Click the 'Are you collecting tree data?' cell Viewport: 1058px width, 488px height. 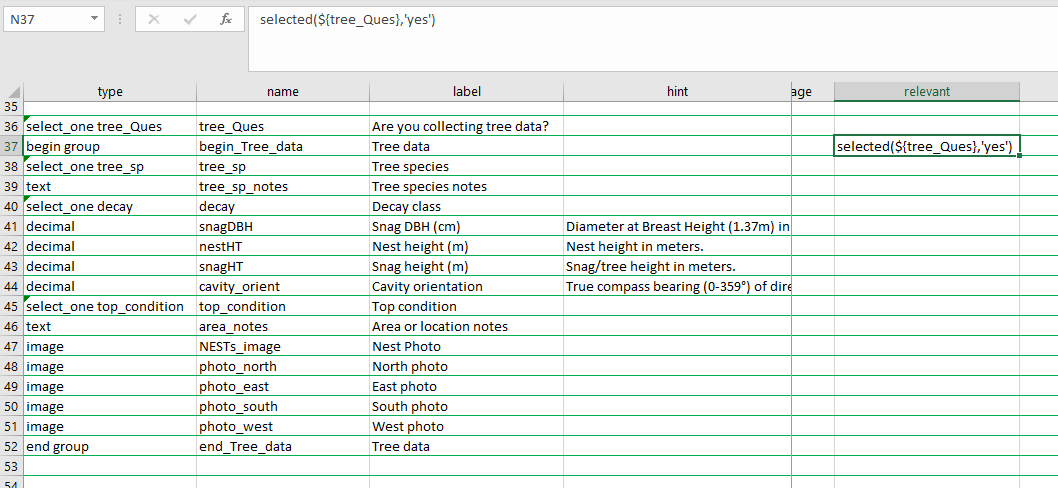click(466, 127)
